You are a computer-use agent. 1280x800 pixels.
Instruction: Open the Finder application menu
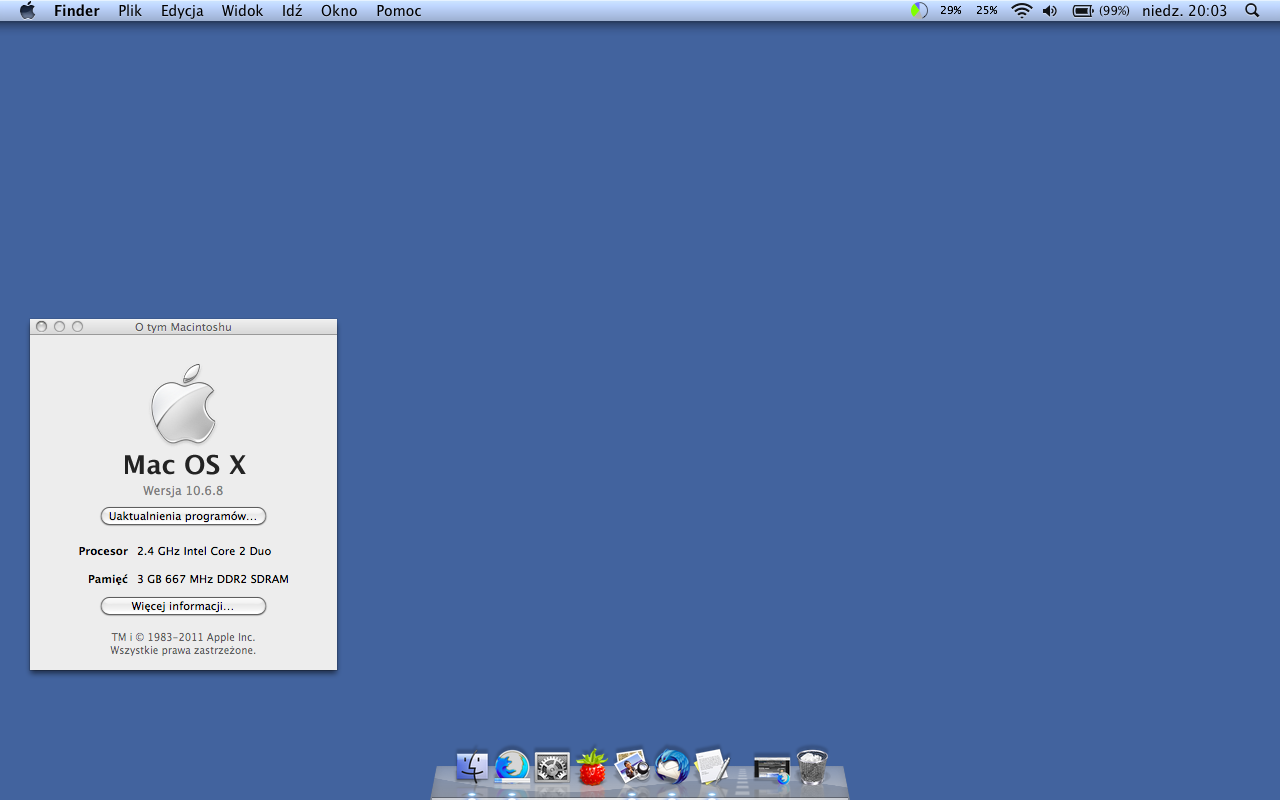77,11
